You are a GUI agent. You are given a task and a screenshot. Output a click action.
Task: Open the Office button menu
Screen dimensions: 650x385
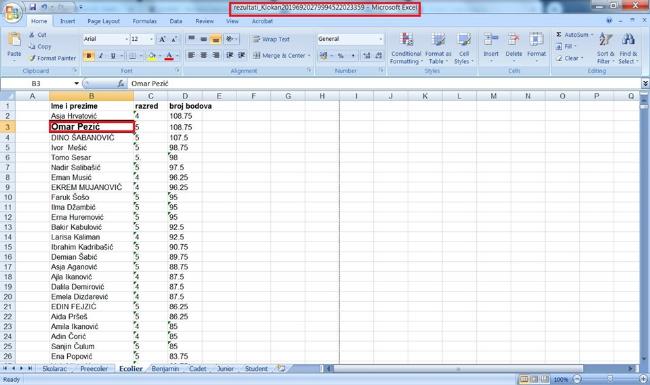pyautogui.click(x=12, y=12)
